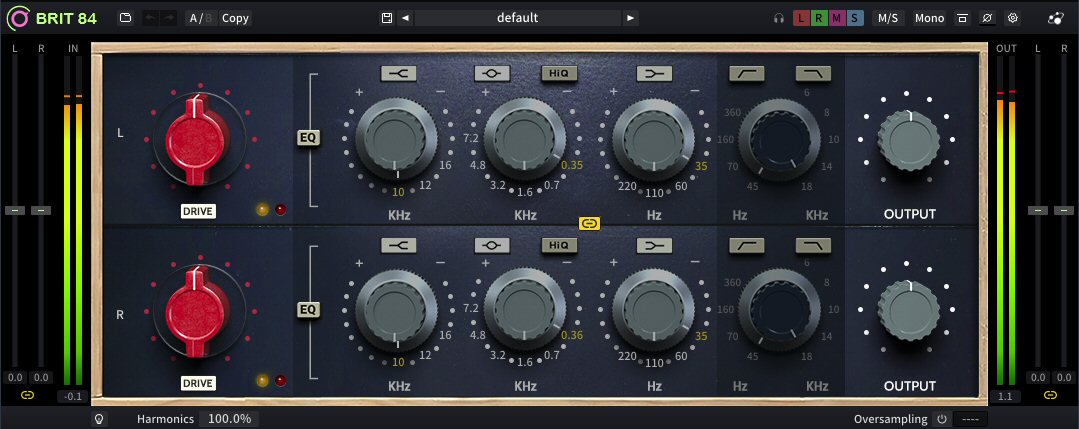
Task: Click the input L fader handle
Action: pyautogui.click(x=15, y=210)
